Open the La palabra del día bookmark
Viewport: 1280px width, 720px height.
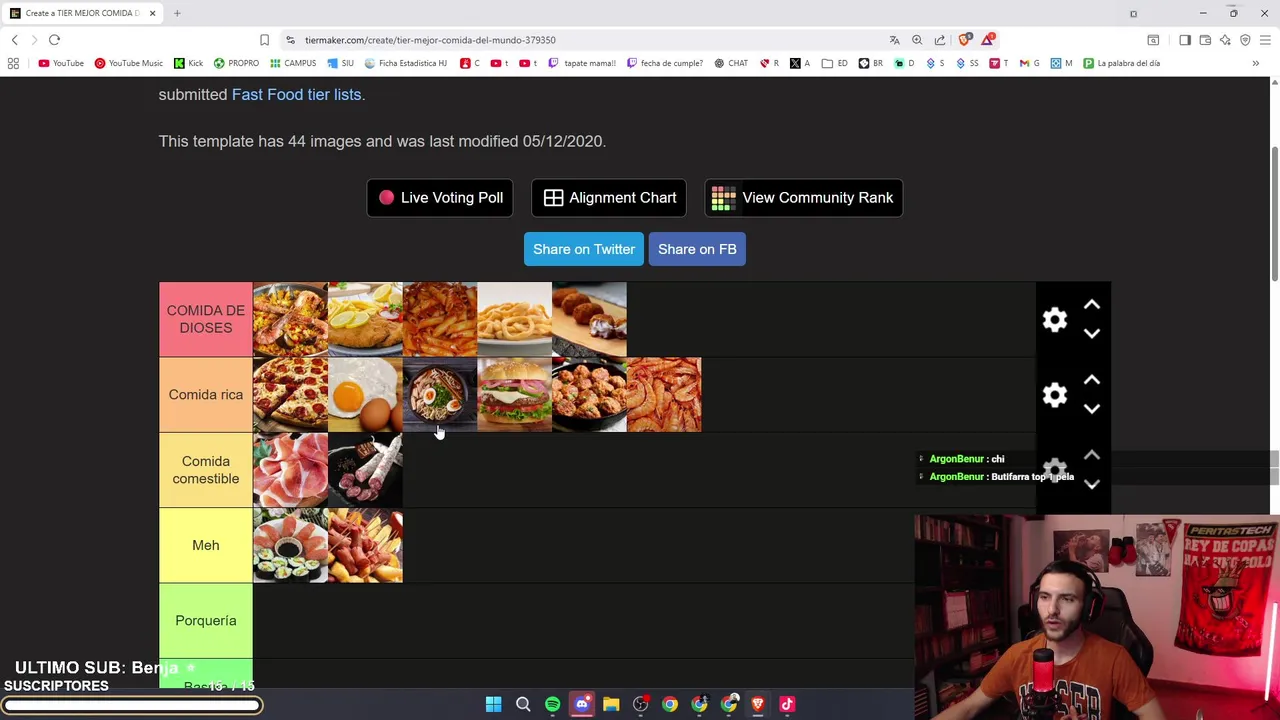click(1121, 63)
